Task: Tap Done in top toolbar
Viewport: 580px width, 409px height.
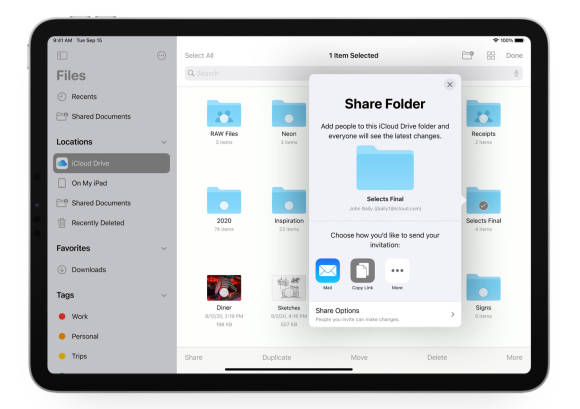Action: point(514,55)
